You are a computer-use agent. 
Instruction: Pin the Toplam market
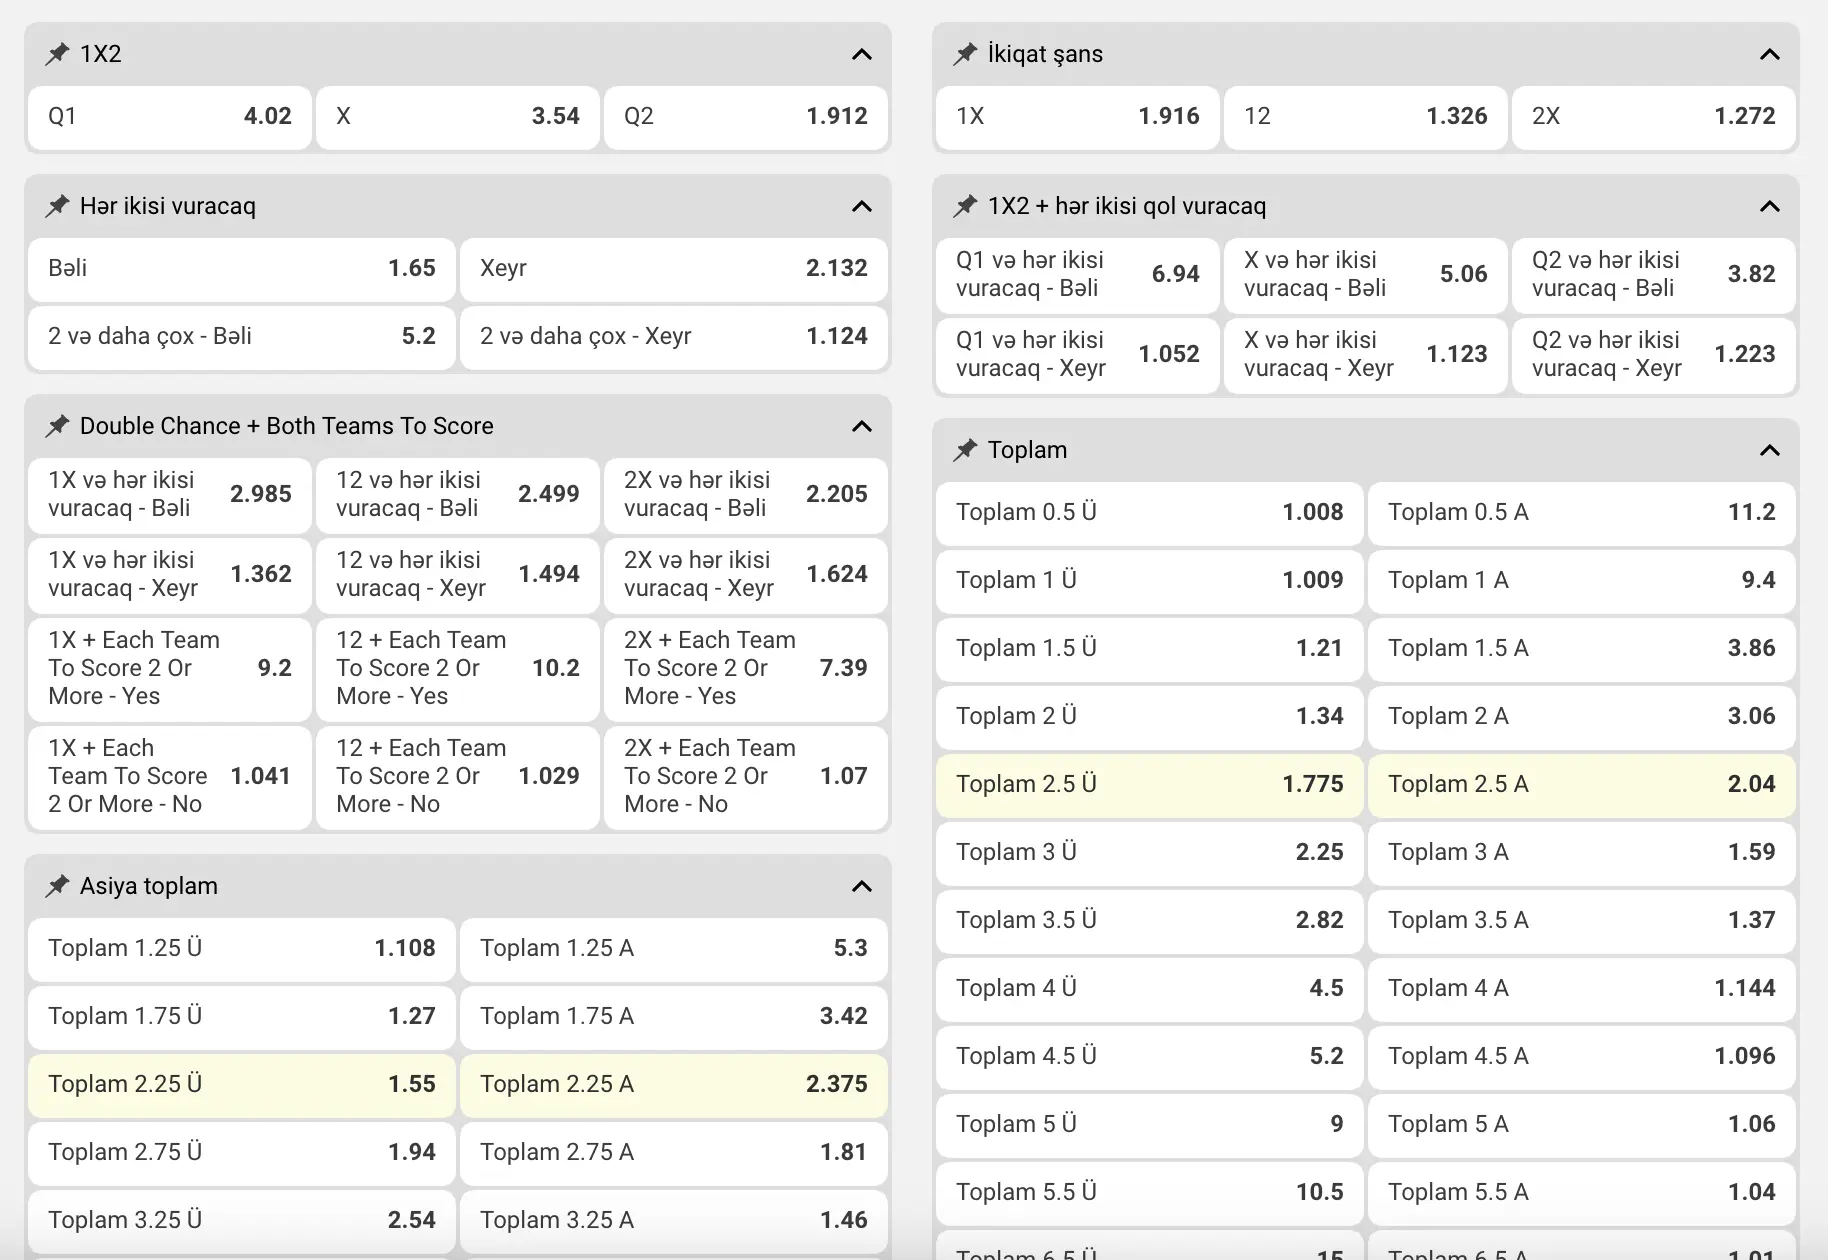(x=965, y=450)
